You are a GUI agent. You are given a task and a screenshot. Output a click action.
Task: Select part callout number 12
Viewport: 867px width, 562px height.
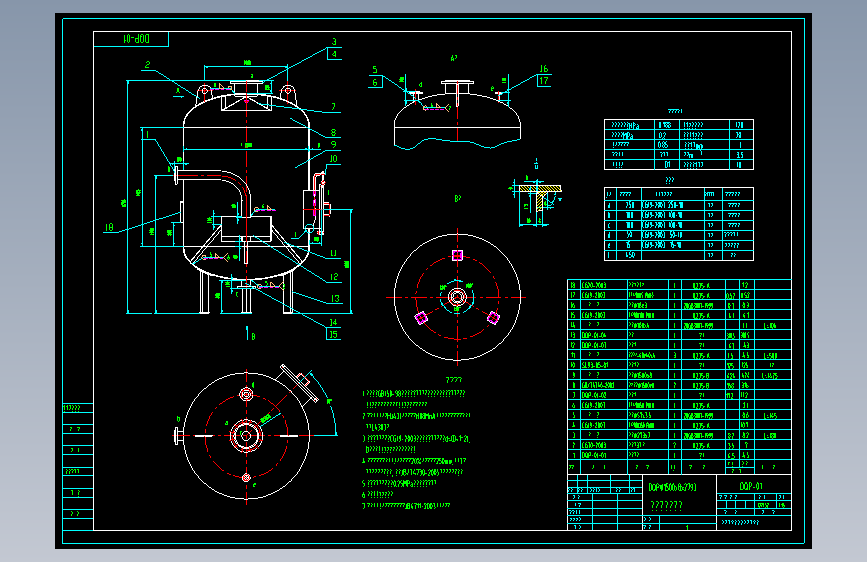click(x=334, y=277)
